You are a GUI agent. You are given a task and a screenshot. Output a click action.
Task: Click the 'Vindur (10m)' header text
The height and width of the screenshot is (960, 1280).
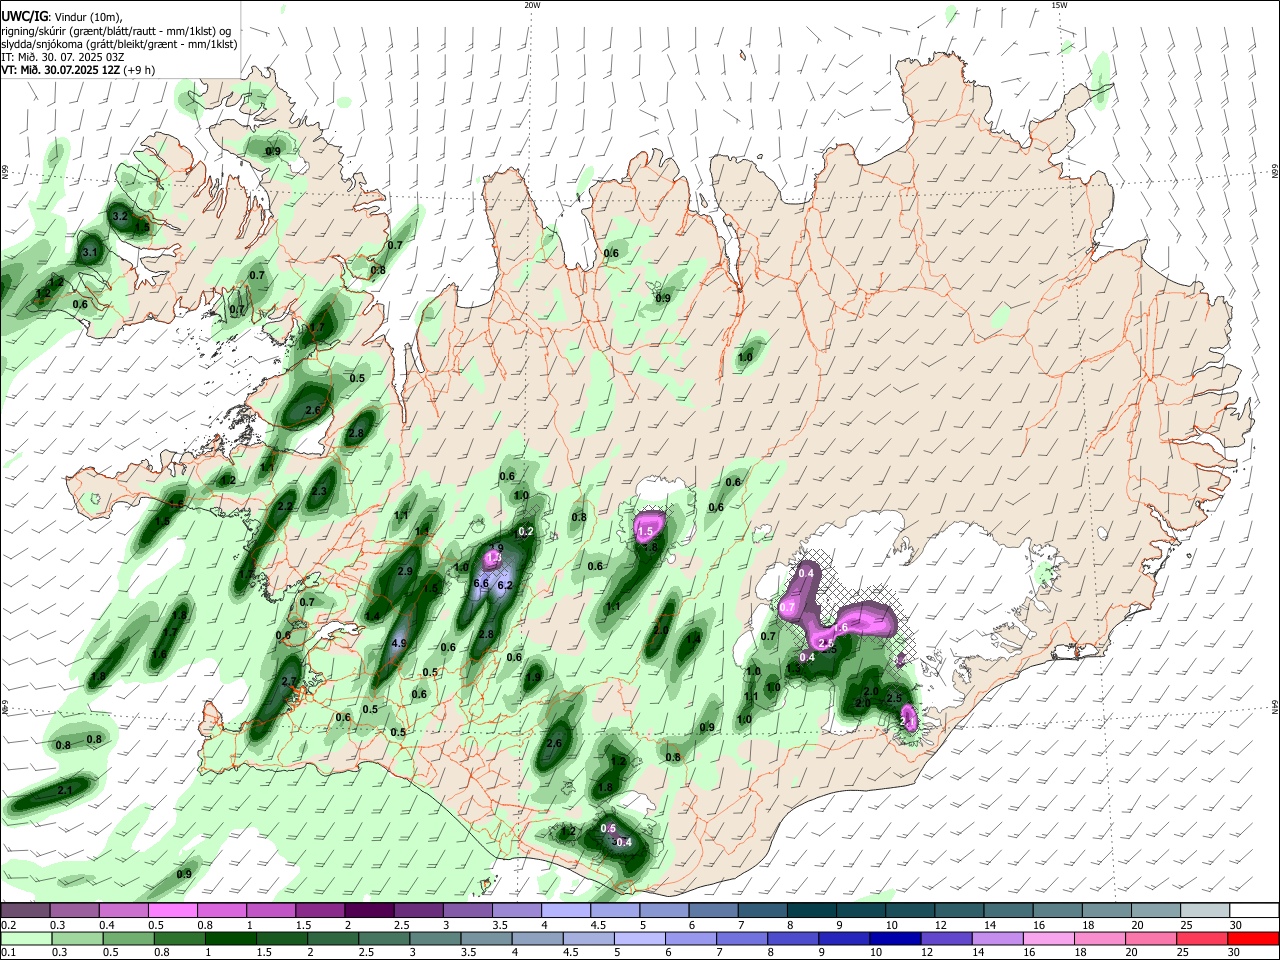(x=87, y=16)
